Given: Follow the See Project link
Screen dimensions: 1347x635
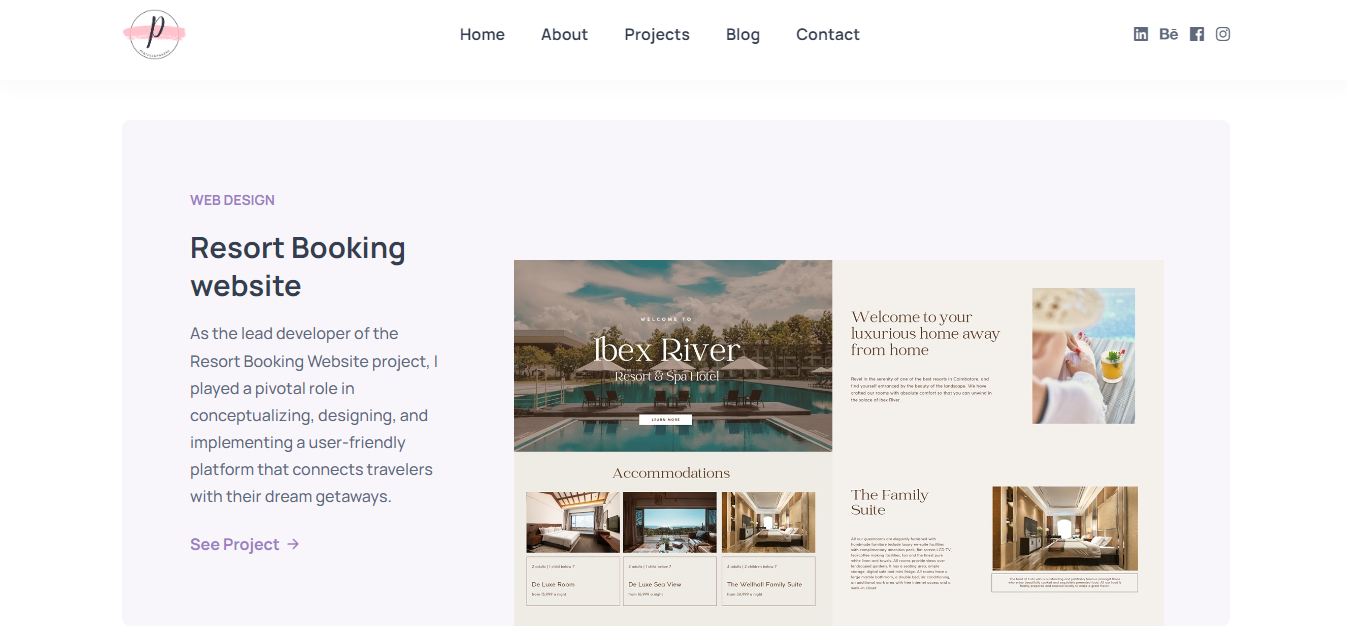Looking at the screenshot, I should tap(234, 543).
